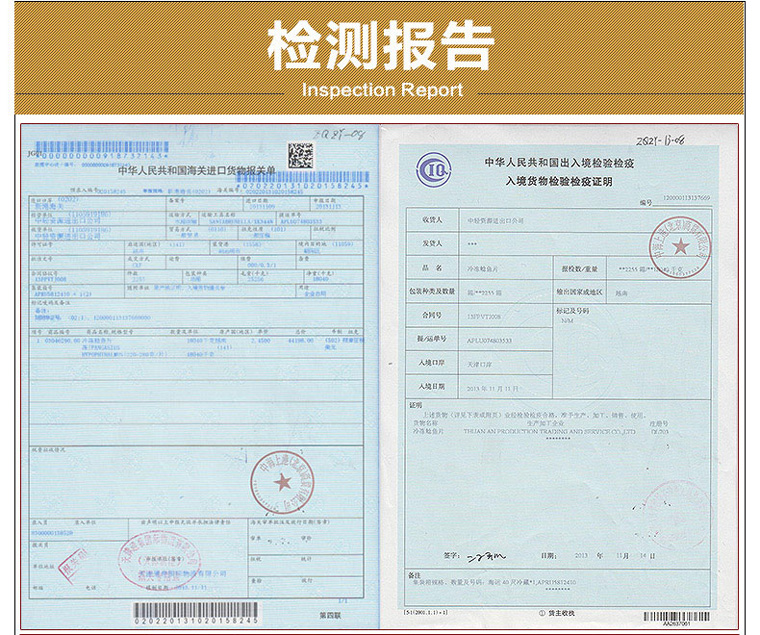Image resolution: width=760 pixels, height=635 pixels.
Task: Click the 中华人民共和国海关进口货物报关单 title
Action: coord(203,171)
